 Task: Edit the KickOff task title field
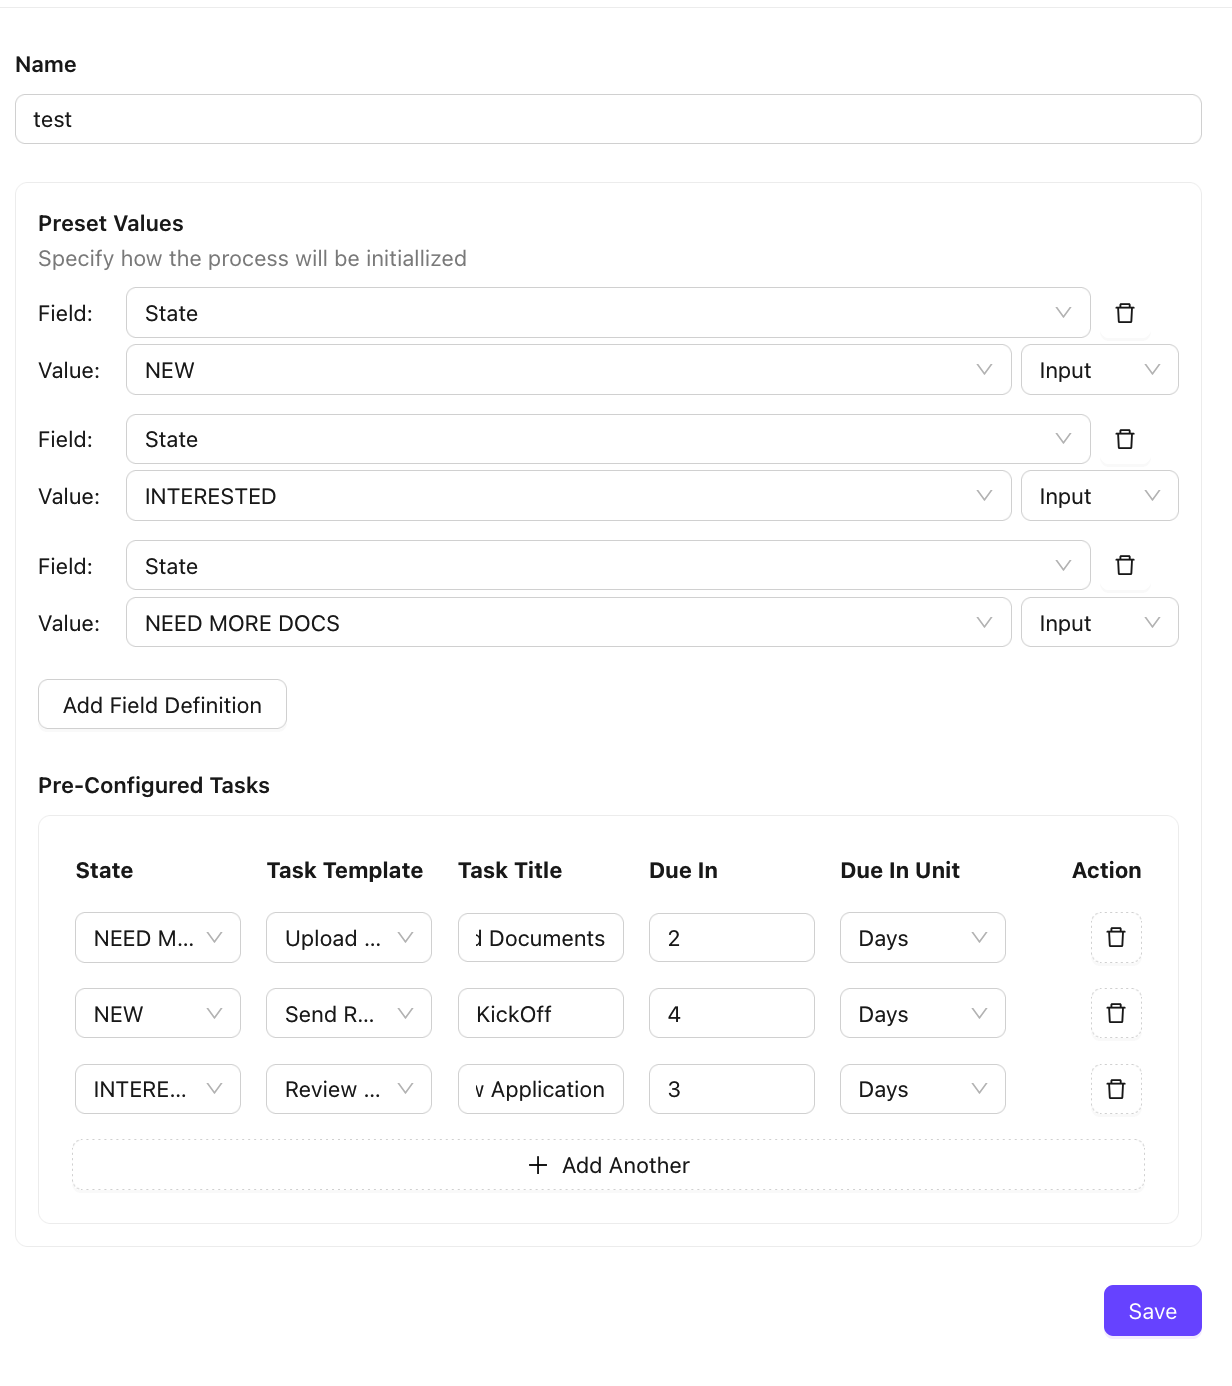pos(540,1014)
